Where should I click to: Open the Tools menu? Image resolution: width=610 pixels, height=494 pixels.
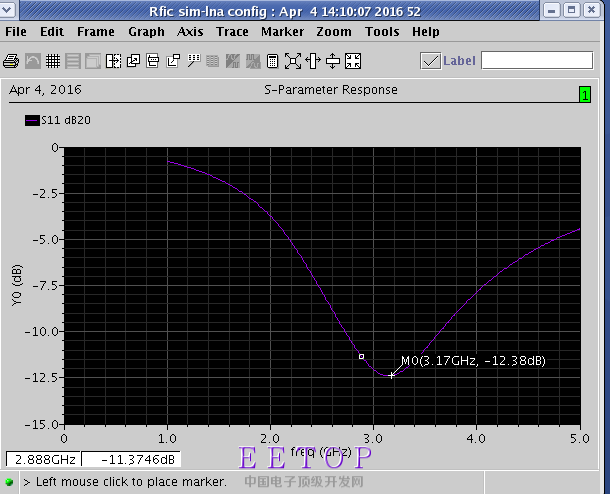point(382,32)
